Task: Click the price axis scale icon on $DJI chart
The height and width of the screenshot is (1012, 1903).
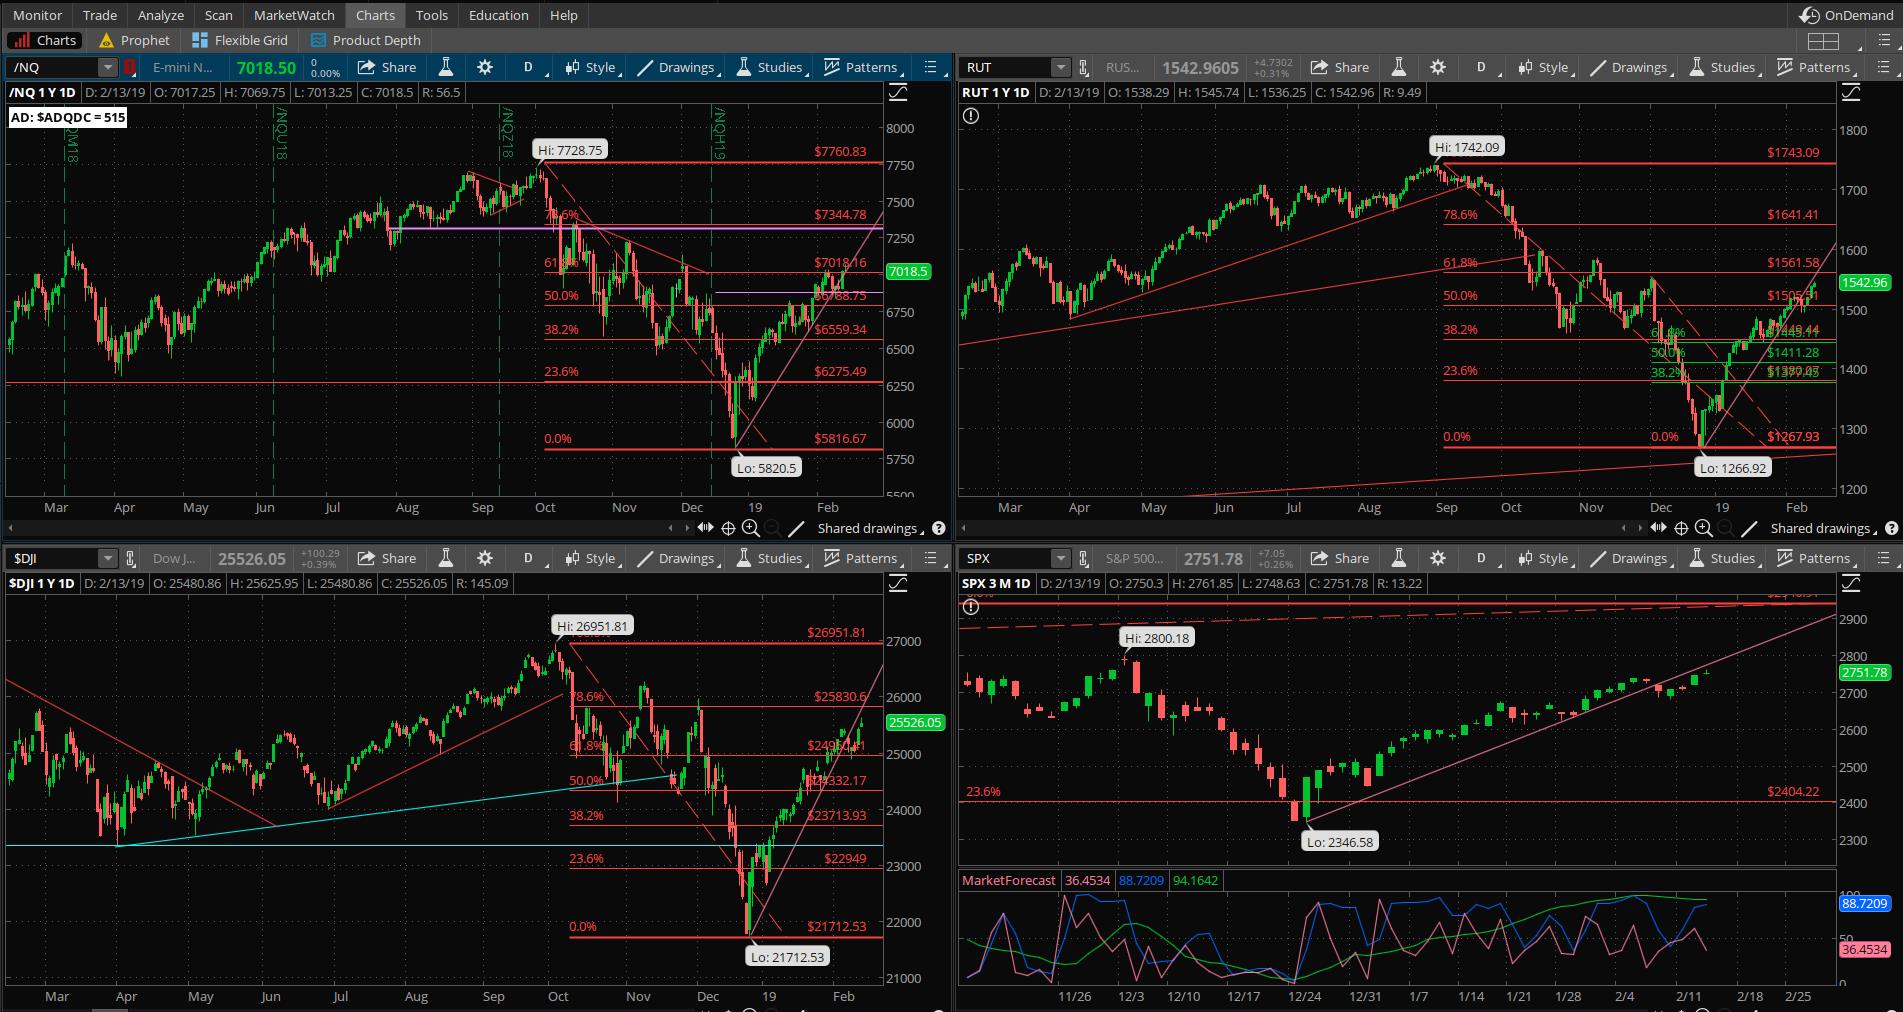Action: tap(898, 583)
